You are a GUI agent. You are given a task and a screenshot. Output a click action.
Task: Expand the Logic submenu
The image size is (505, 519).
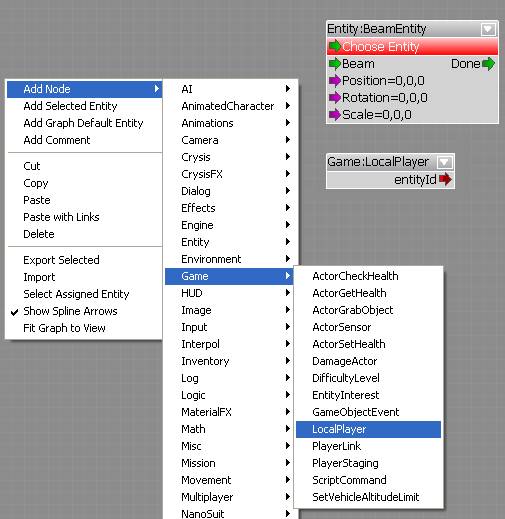click(x=229, y=395)
